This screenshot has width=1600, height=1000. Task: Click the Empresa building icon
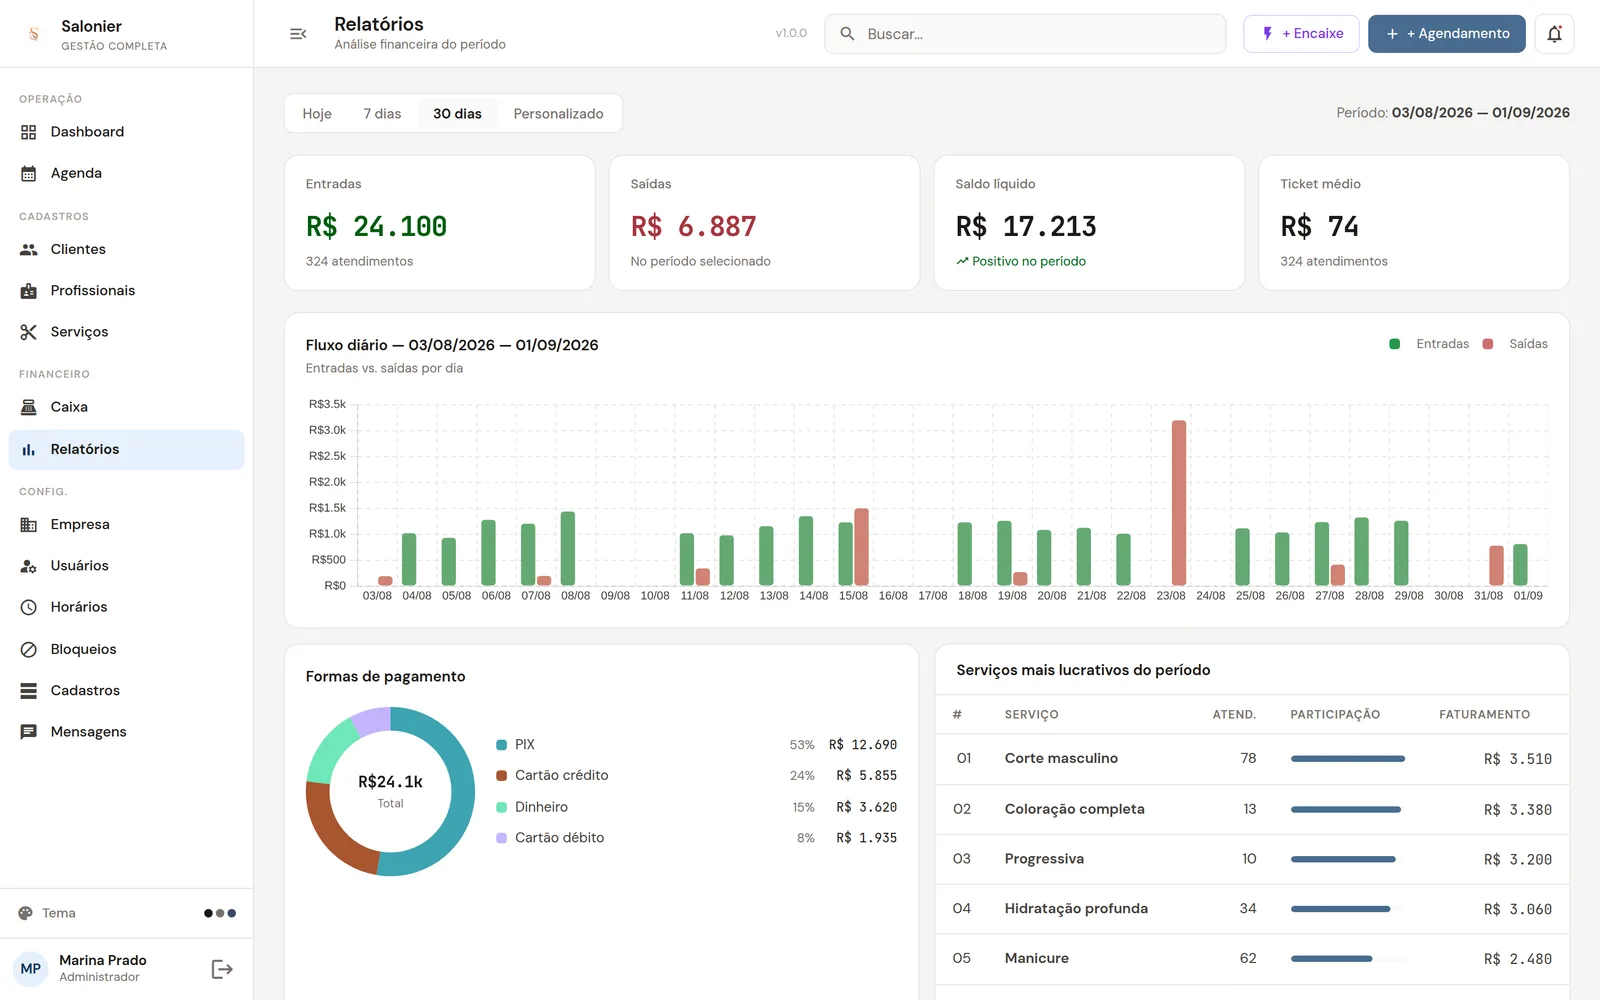point(29,525)
